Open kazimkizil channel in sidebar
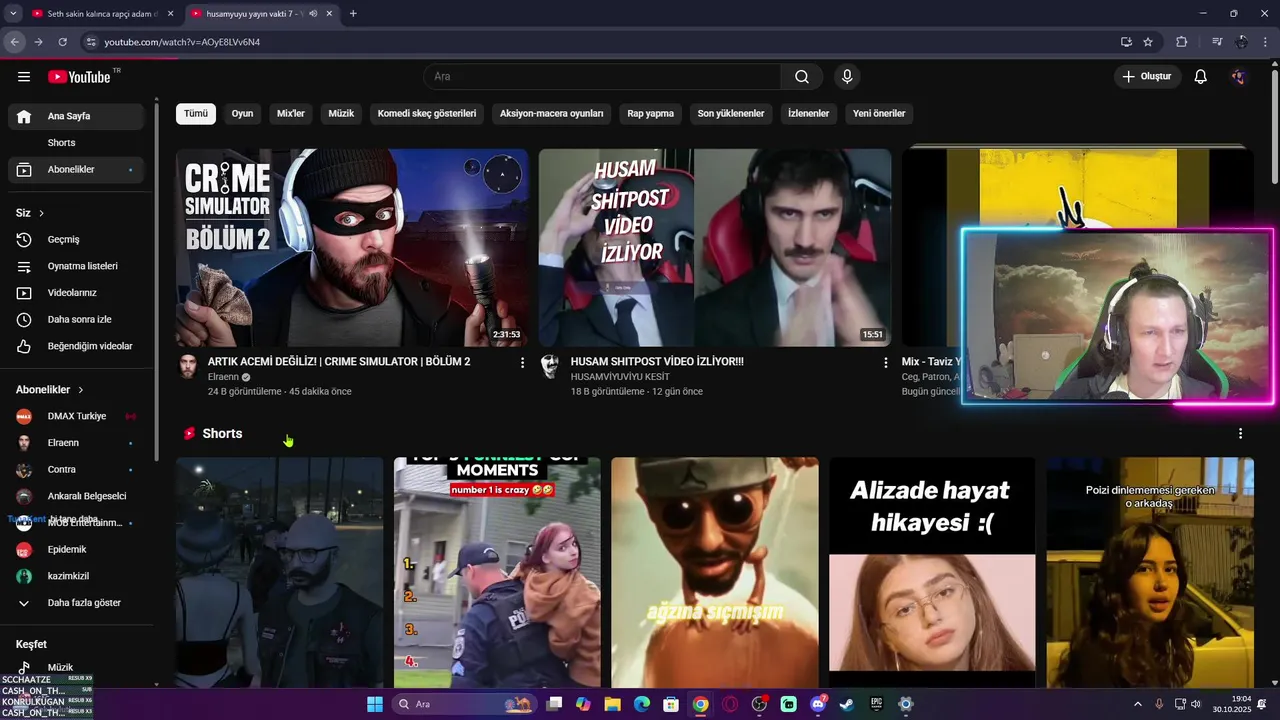 click(x=76, y=576)
